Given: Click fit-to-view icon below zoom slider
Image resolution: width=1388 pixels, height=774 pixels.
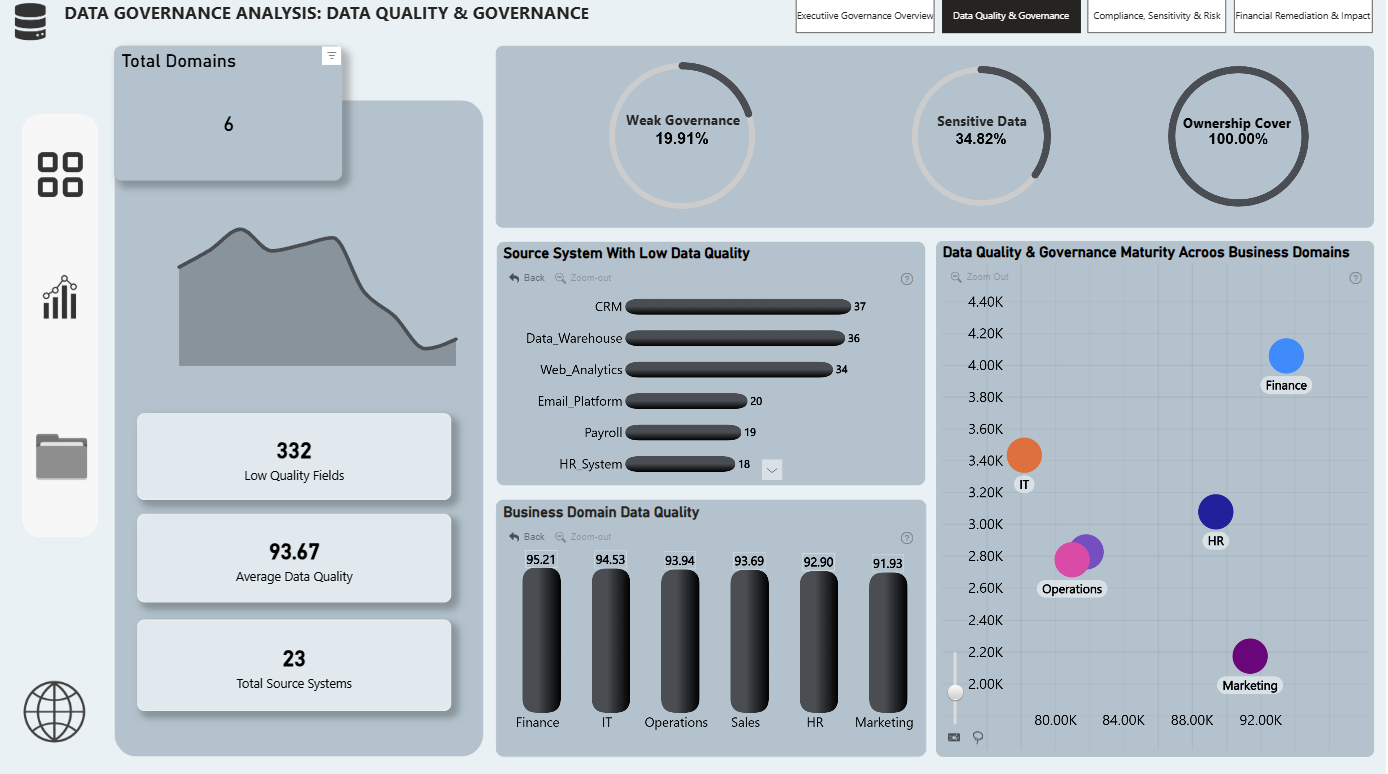Looking at the screenshot, I should (x=954, y=737).
